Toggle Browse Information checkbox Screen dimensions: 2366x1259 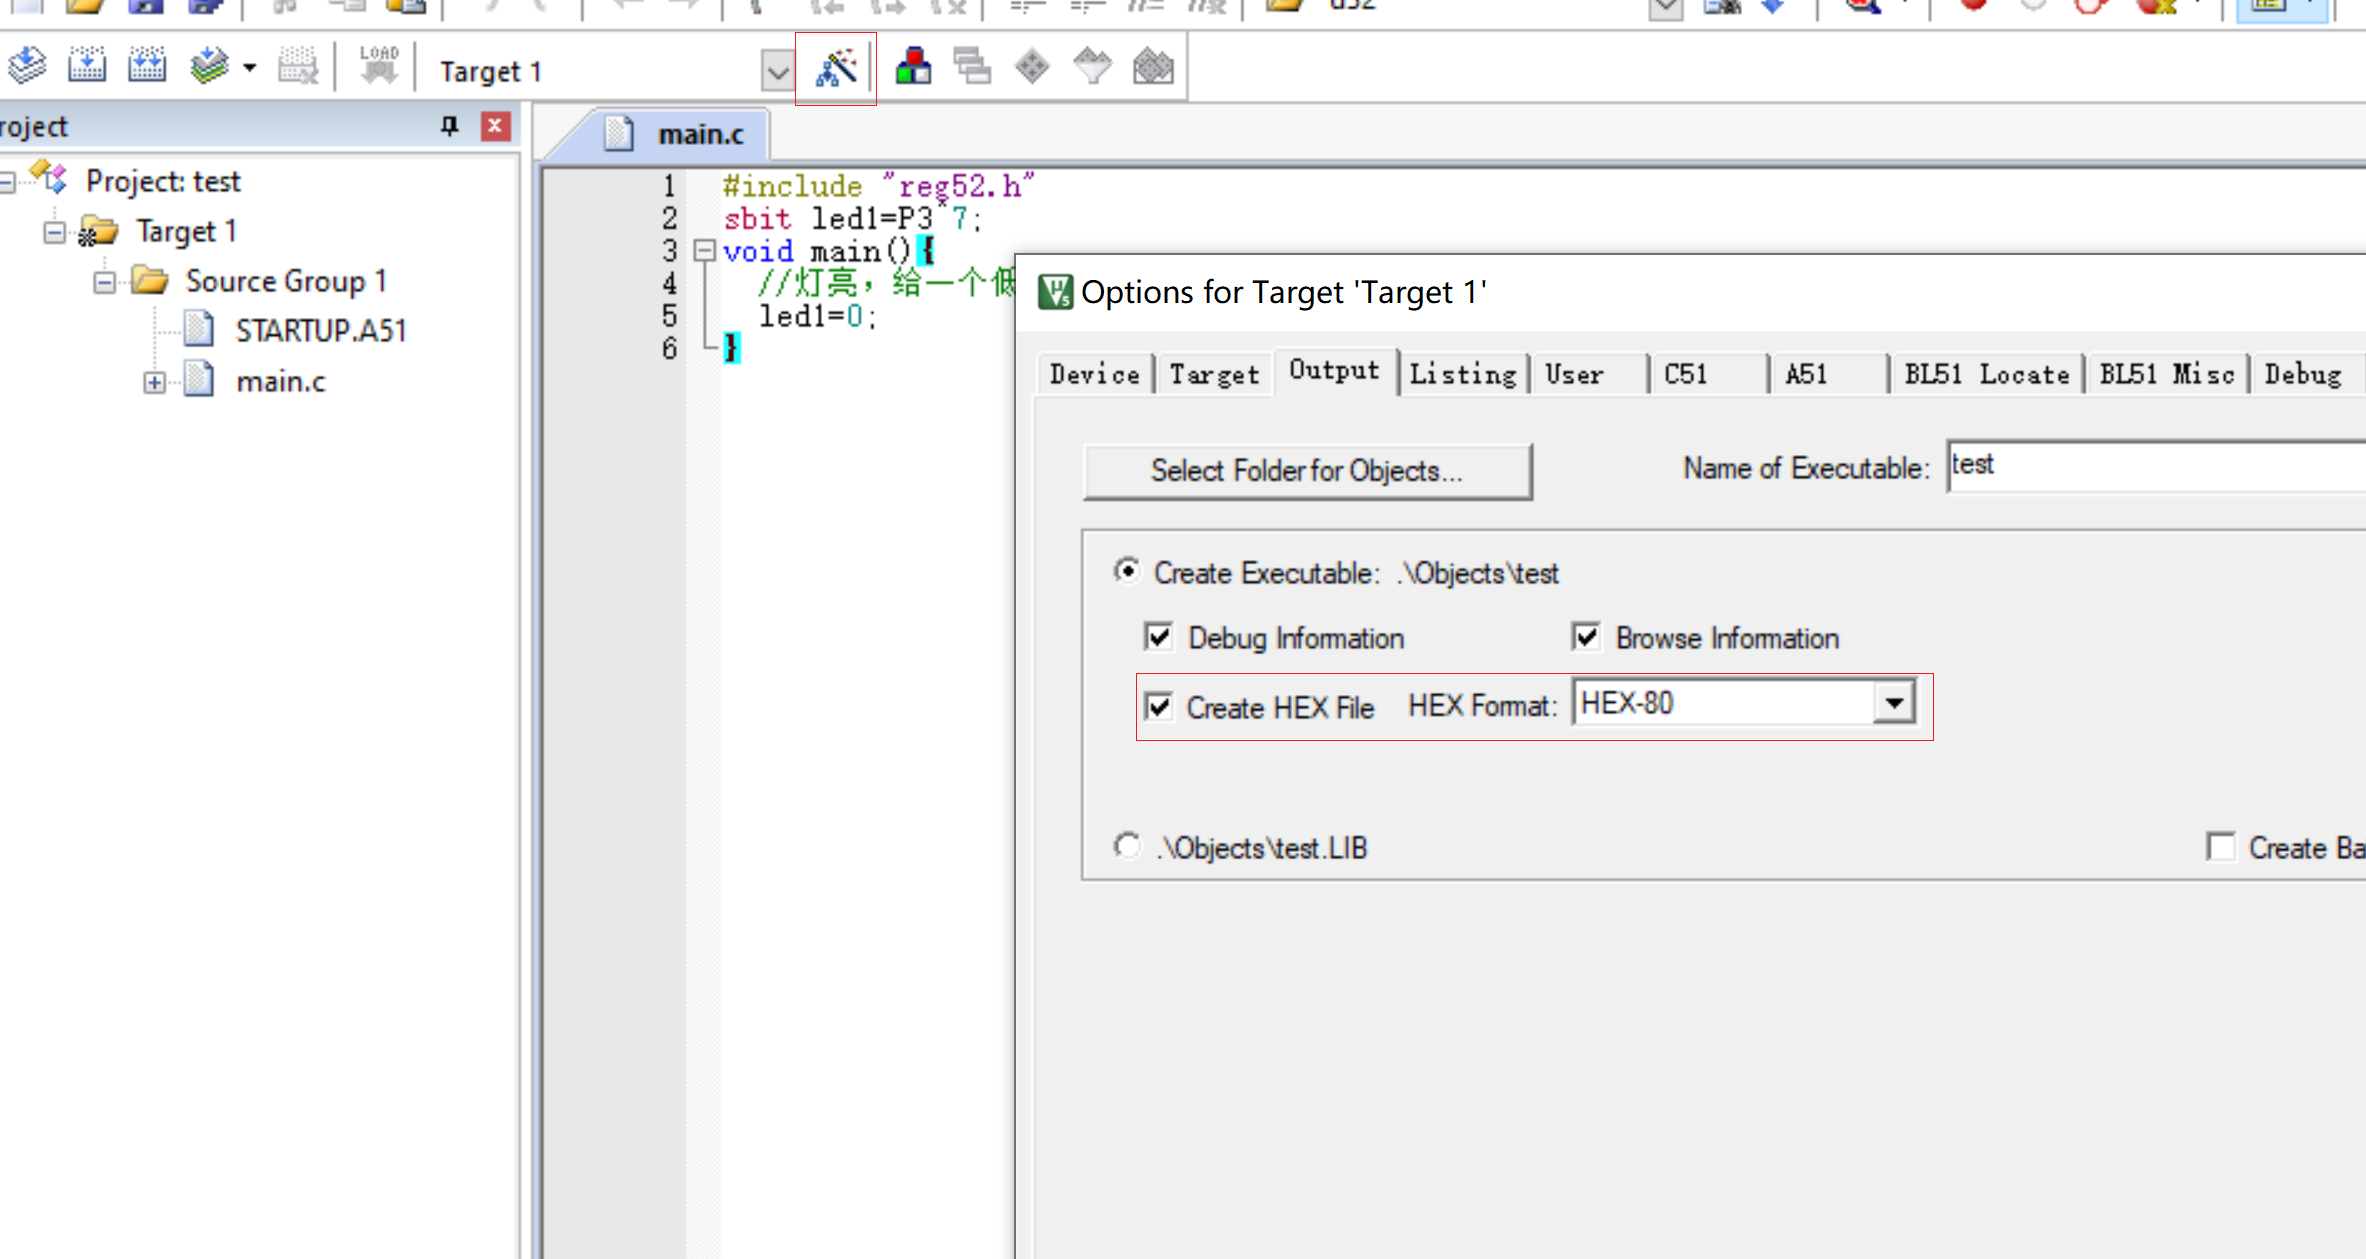pos(1587,637)
